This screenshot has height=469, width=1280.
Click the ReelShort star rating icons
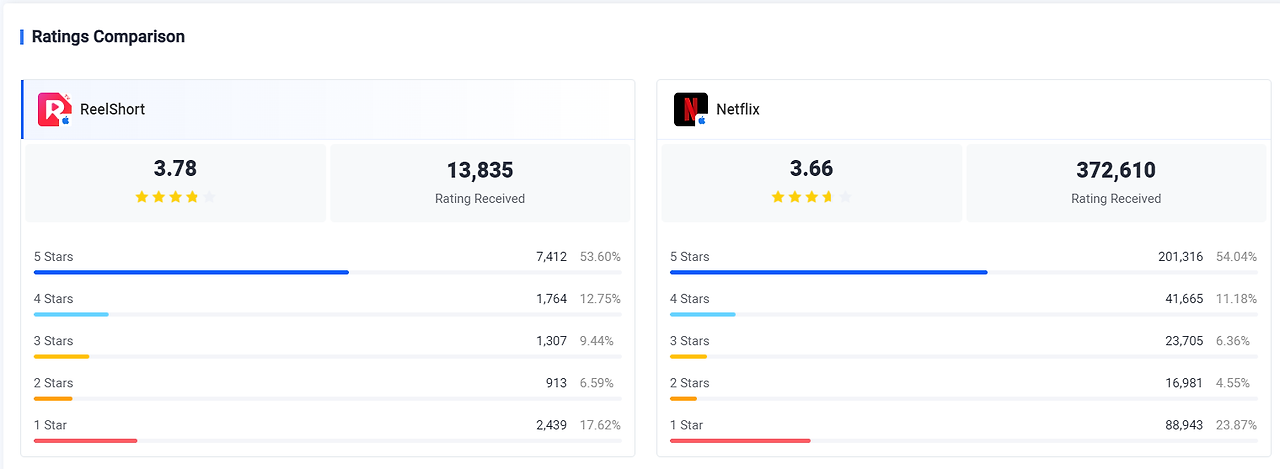[175, 197]
